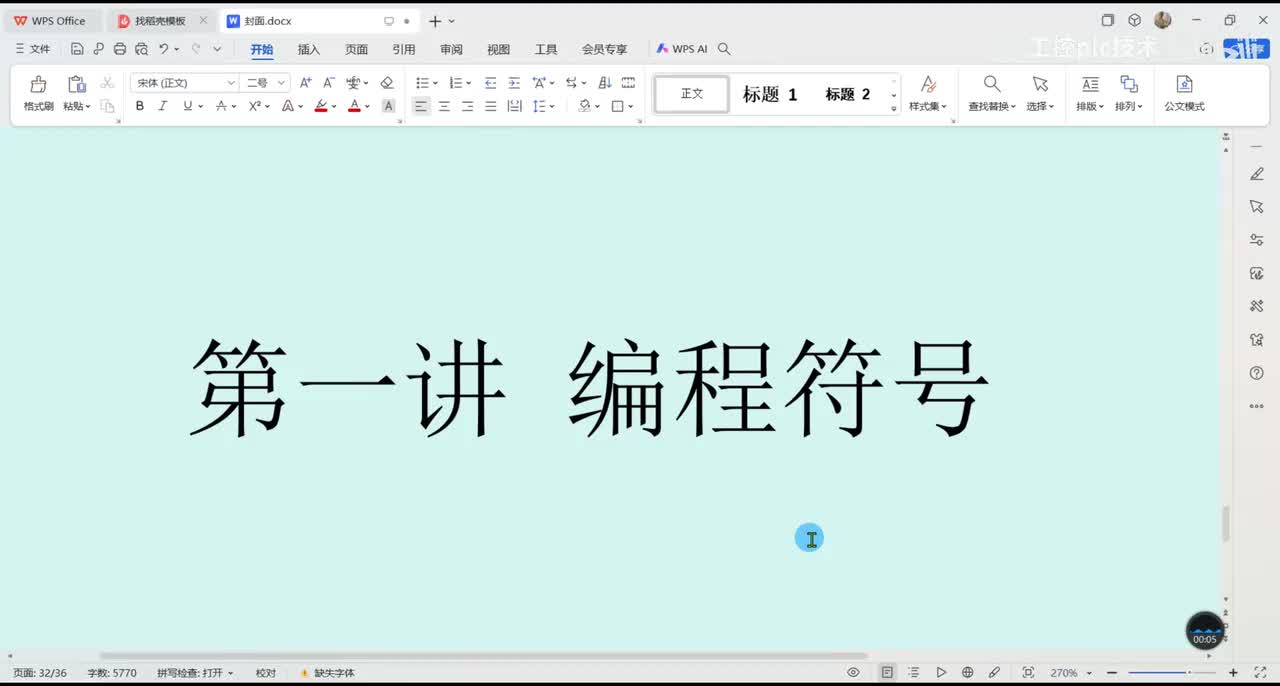The image size is (1280, 686).
Task: Increase font size with A+ icon
Action: click(306, 83)
